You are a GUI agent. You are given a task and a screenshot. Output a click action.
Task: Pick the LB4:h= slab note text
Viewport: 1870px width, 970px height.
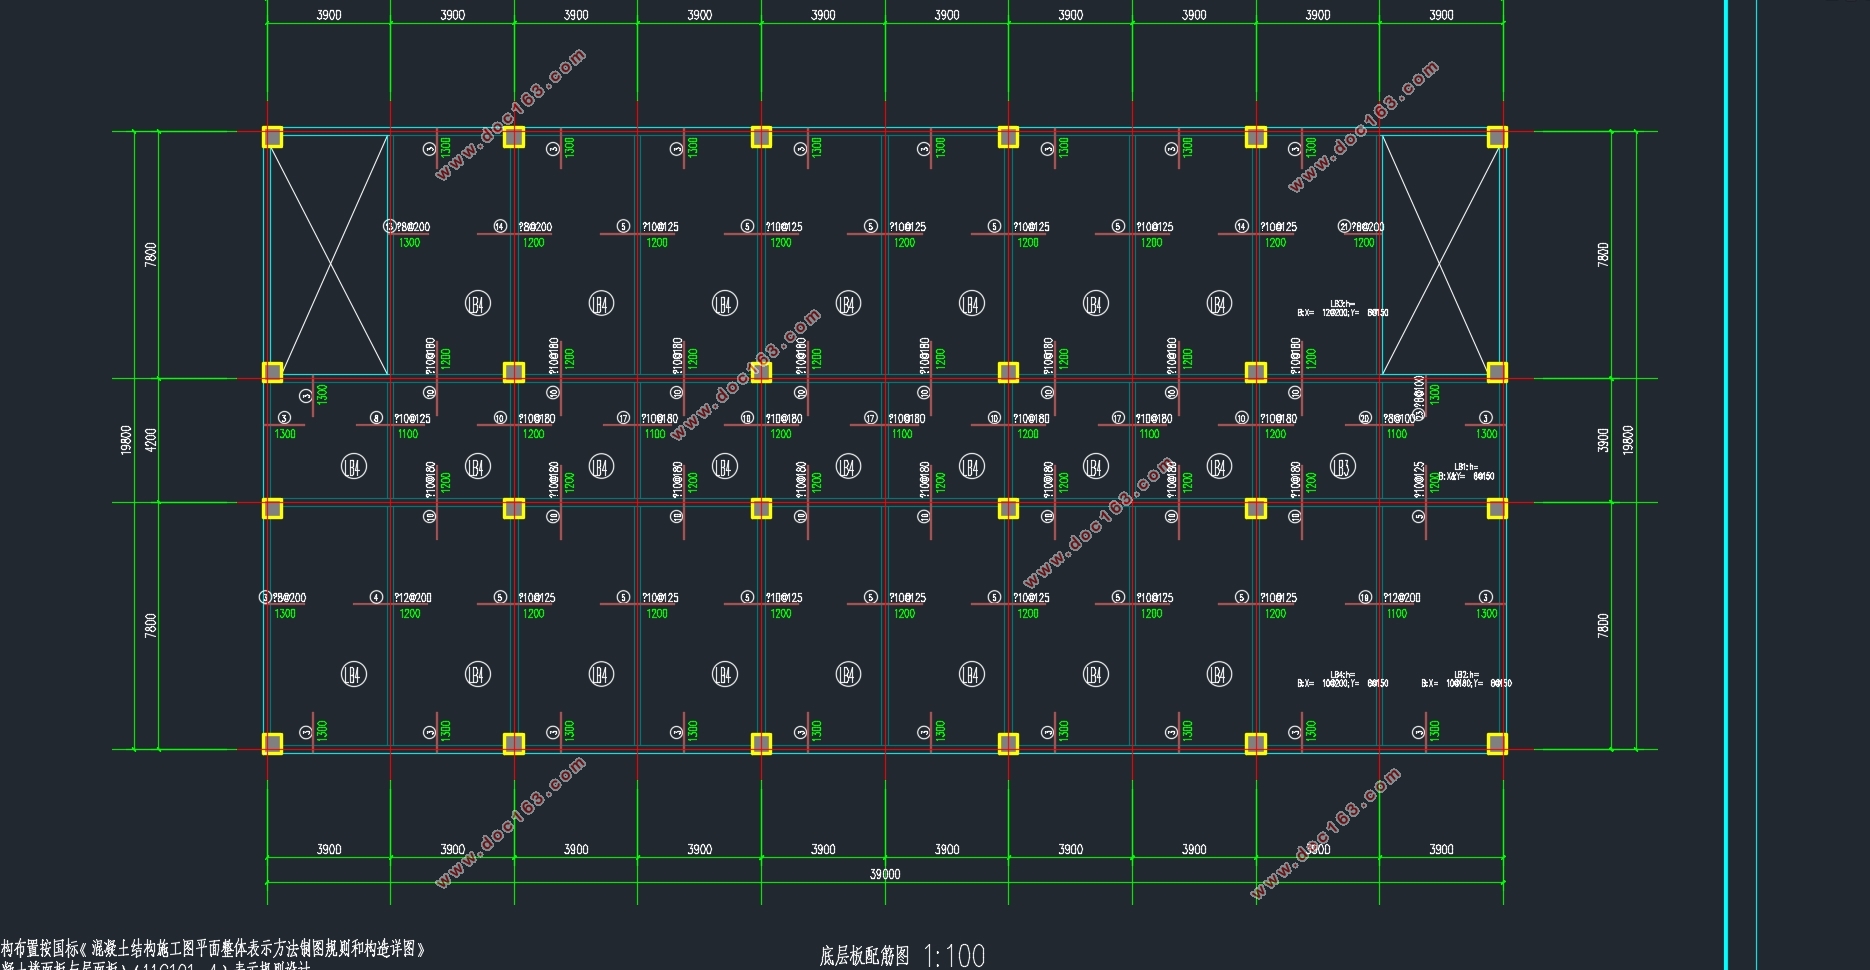coord(1342,679)
